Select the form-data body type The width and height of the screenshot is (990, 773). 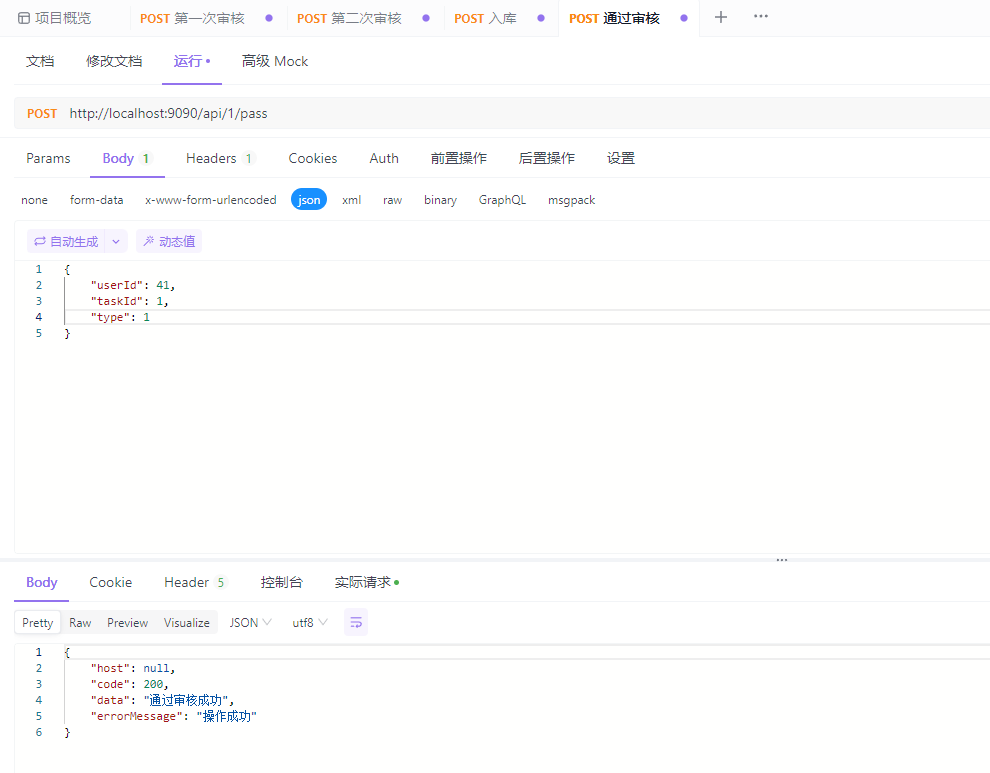pos(96,199)
